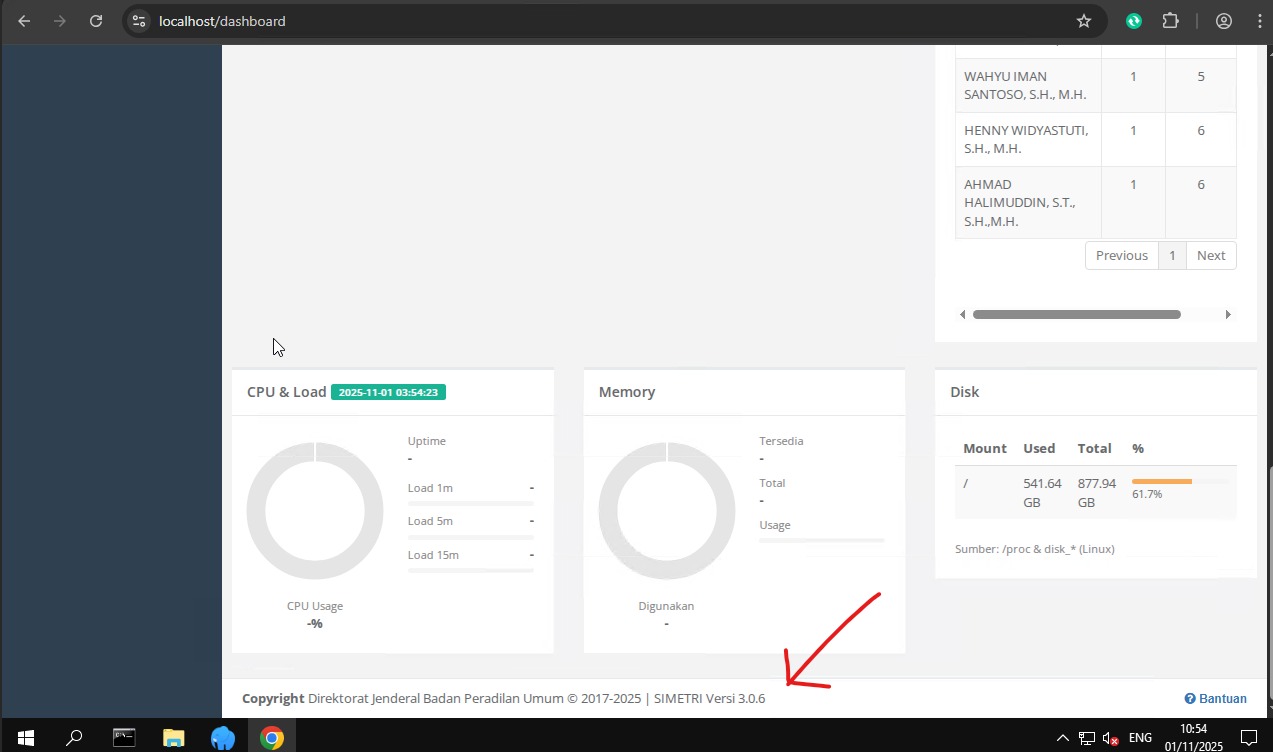
Task: View site information icon in address bar
Action: coord(139,21)
